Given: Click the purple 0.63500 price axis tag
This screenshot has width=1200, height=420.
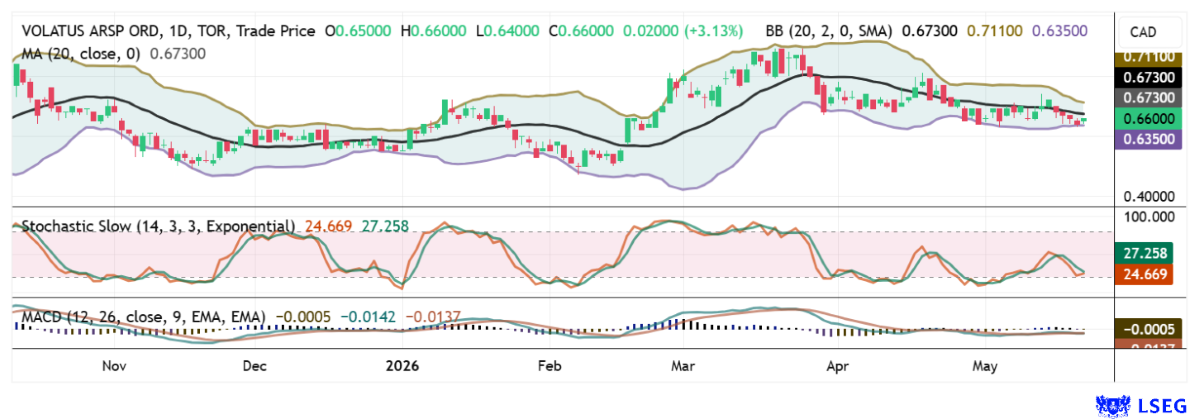Looking at the screenshot, I should 1147,140.
